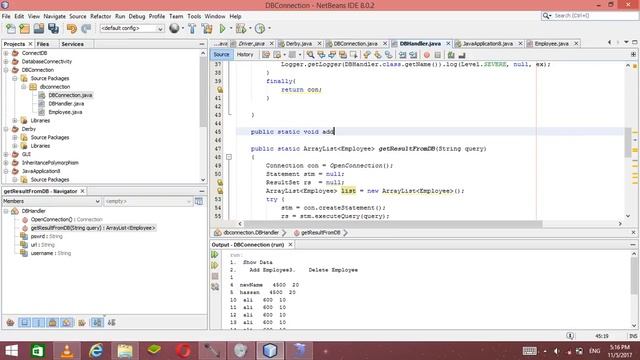Expand the DatabaseConnectivity project node
The image size is (640, 360).
point(6,62)
